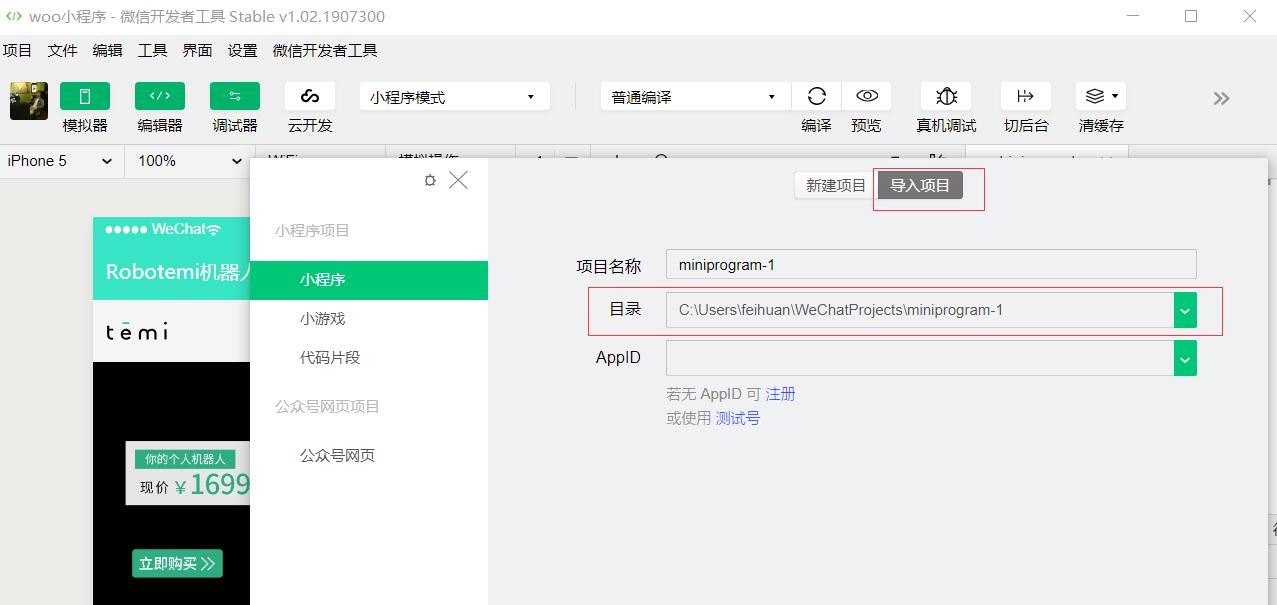The height and width of the screenshot is (605, 1277).
Task: Expand the toolbar overflow double-chevron
Action: pos(1221,98)
